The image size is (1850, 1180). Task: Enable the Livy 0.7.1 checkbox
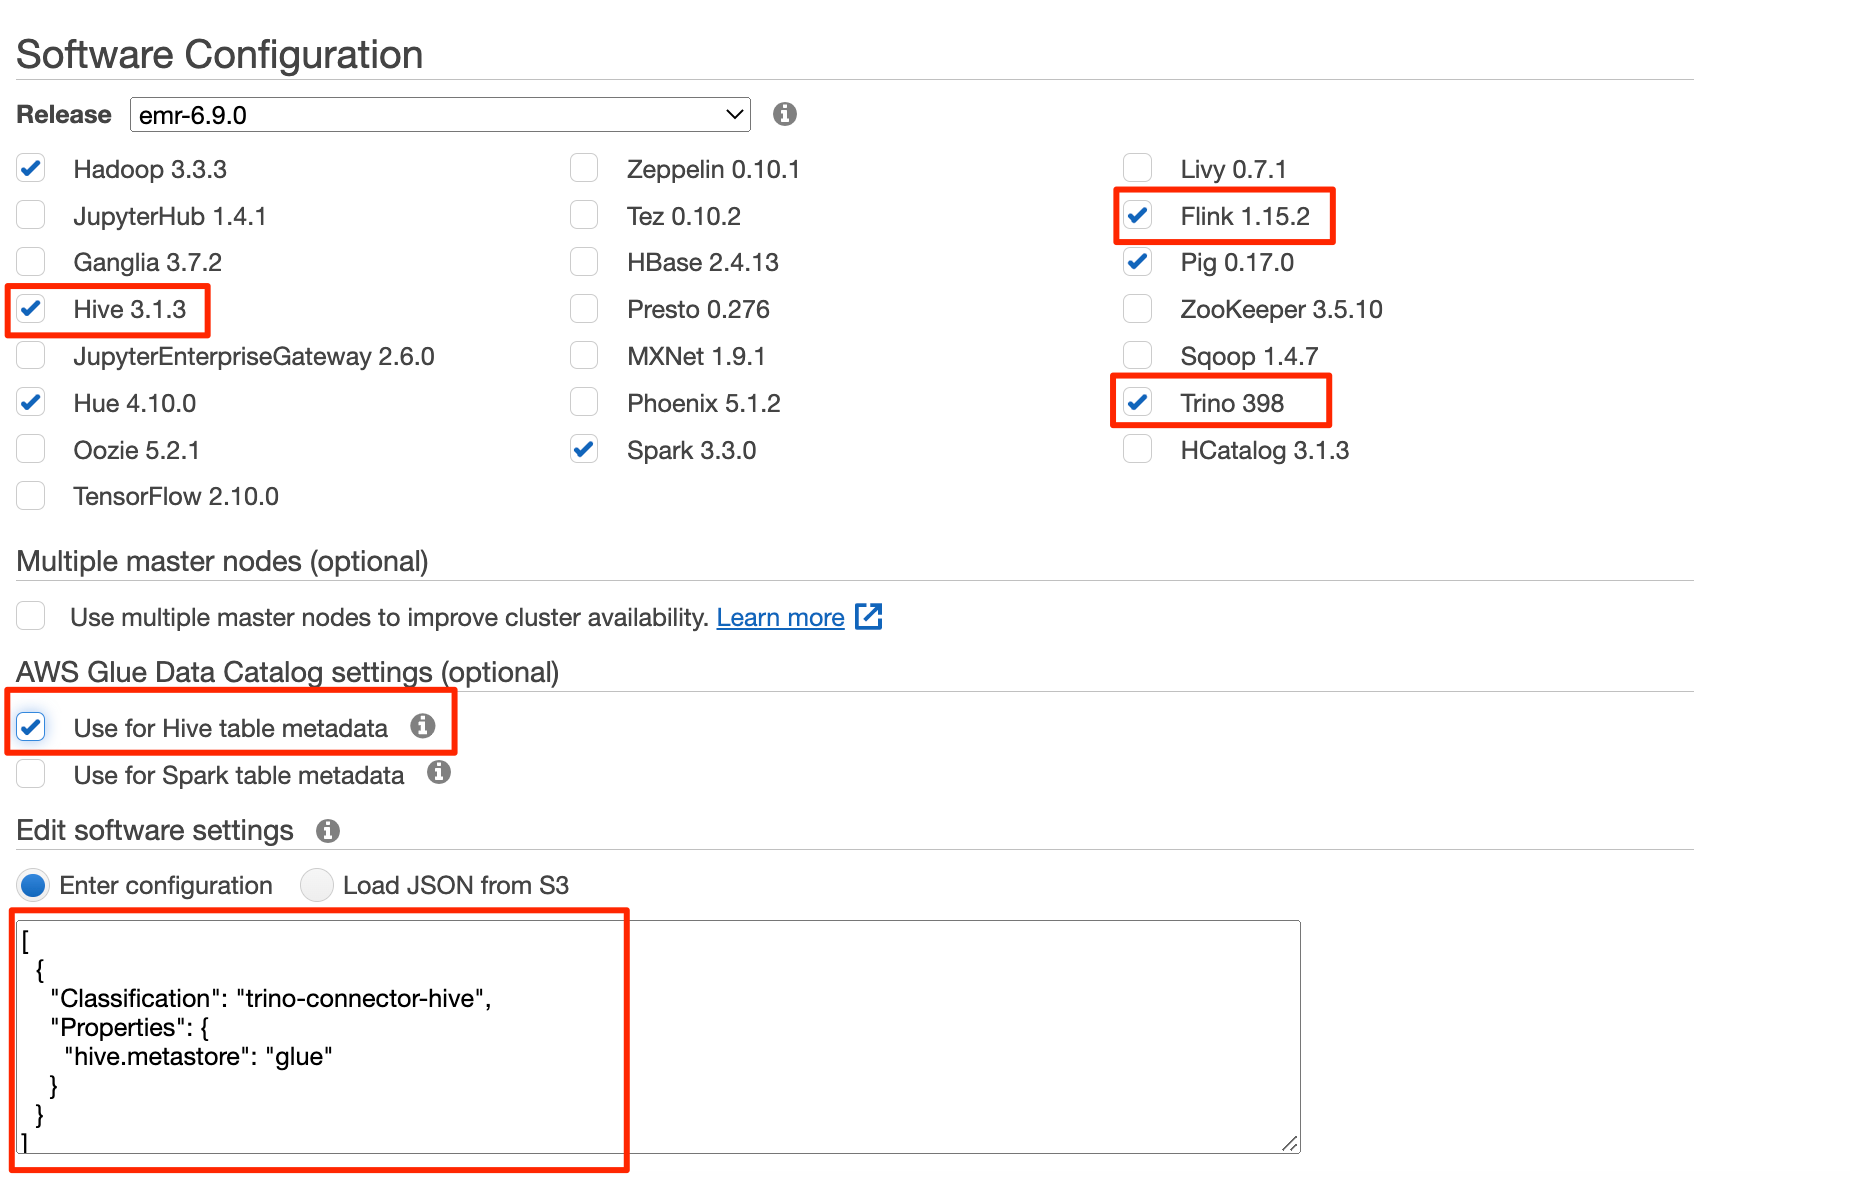pos(1137,168)
